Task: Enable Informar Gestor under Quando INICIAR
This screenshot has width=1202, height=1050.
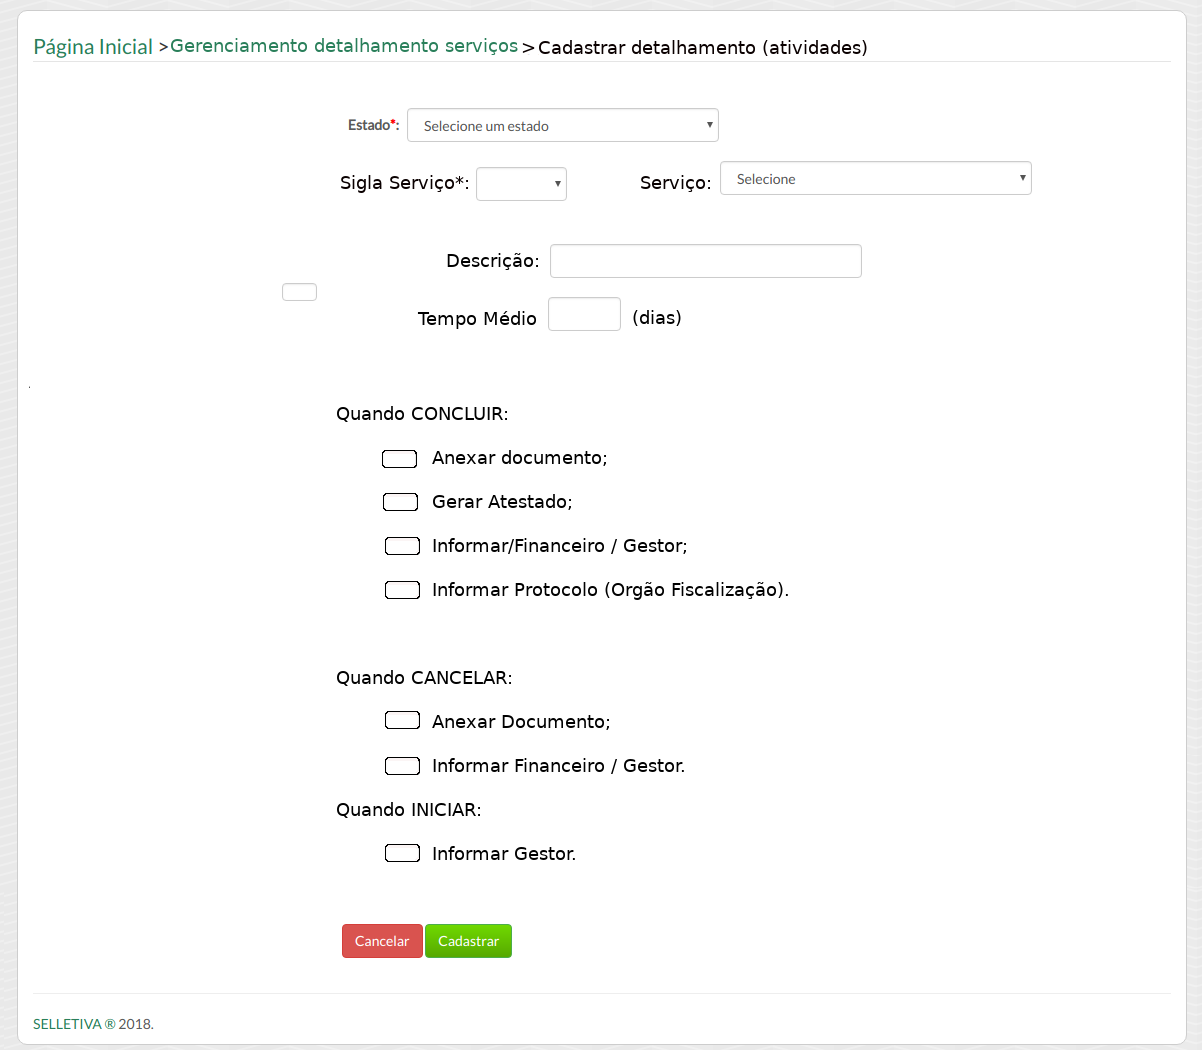Action: [402, 853]
